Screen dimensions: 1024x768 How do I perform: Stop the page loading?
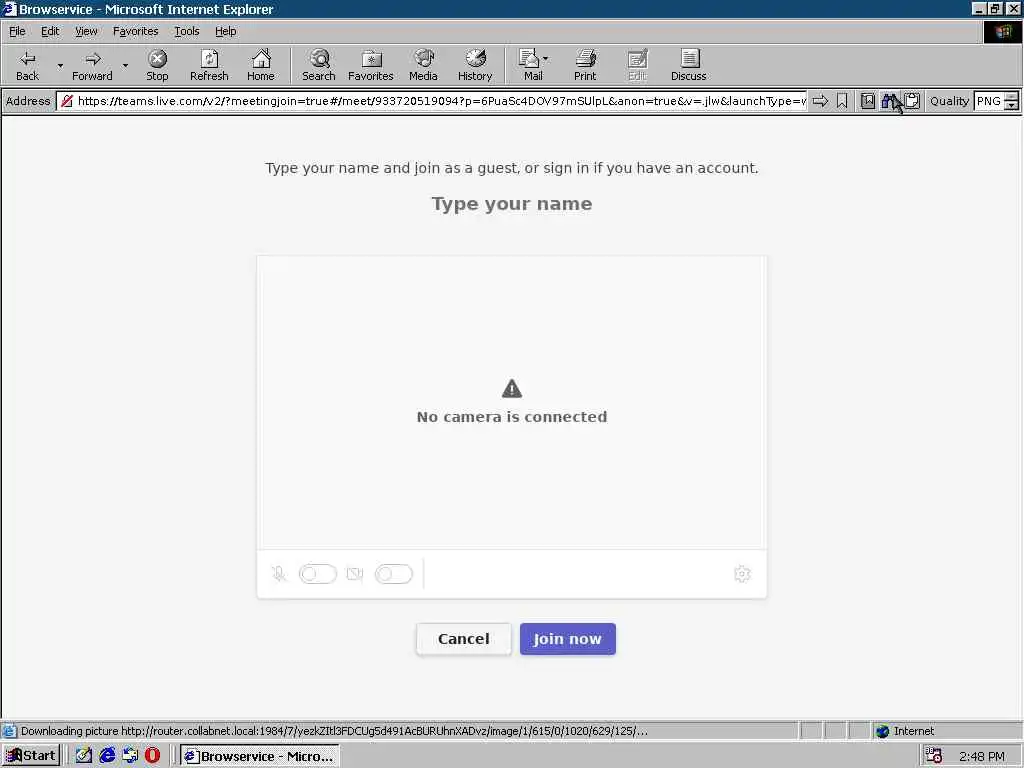click(157, 65)
